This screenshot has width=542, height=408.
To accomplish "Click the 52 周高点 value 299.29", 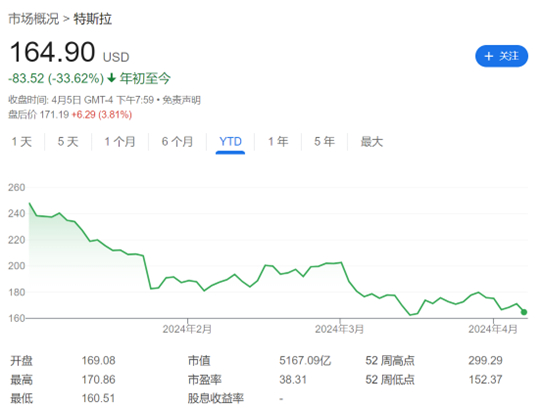I will (x=485, y=361).
